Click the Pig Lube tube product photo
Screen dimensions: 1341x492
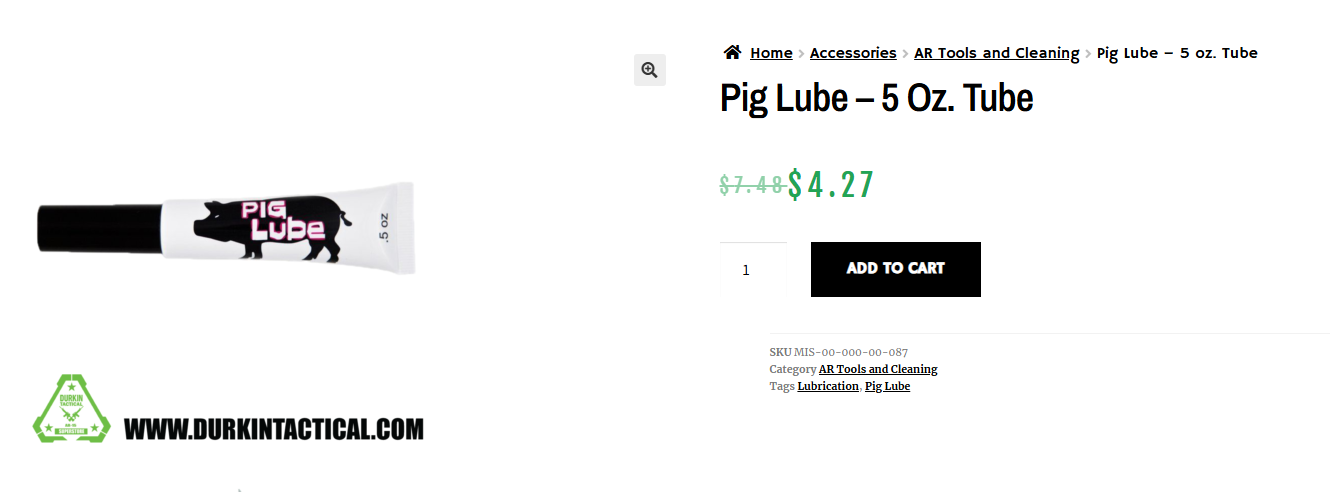226,228
